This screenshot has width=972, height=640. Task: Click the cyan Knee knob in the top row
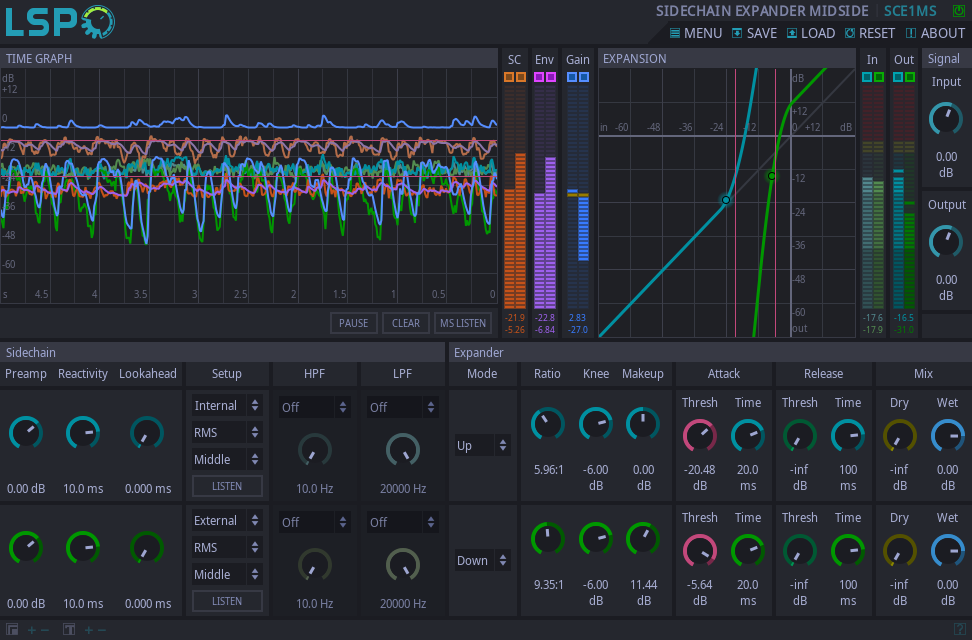tap(596, 425)
